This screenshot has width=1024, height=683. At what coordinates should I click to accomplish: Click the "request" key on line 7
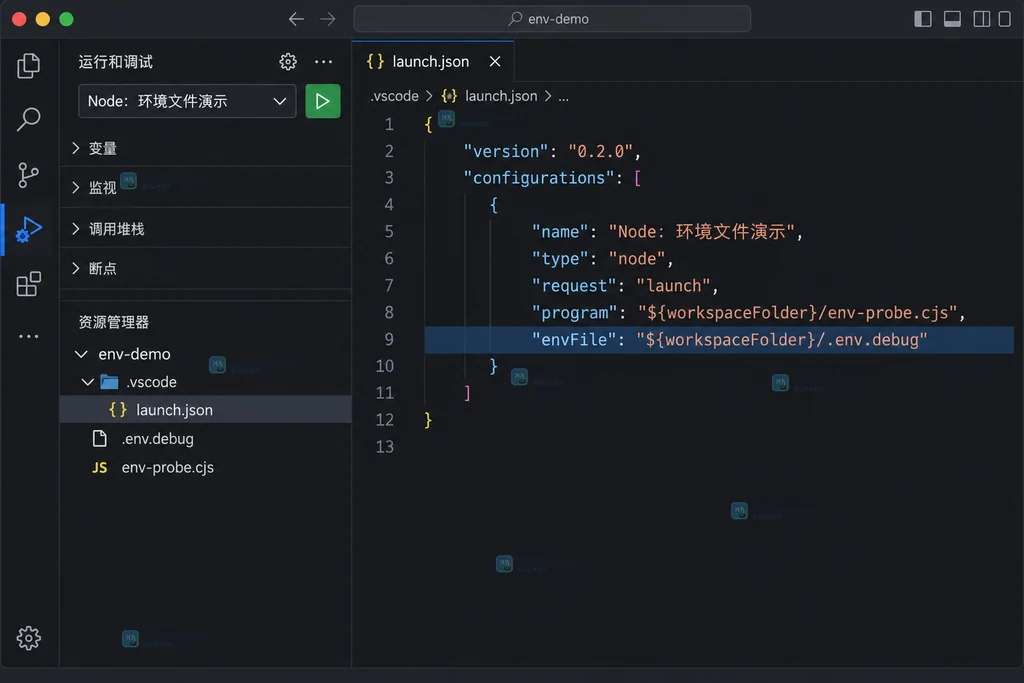574,286
